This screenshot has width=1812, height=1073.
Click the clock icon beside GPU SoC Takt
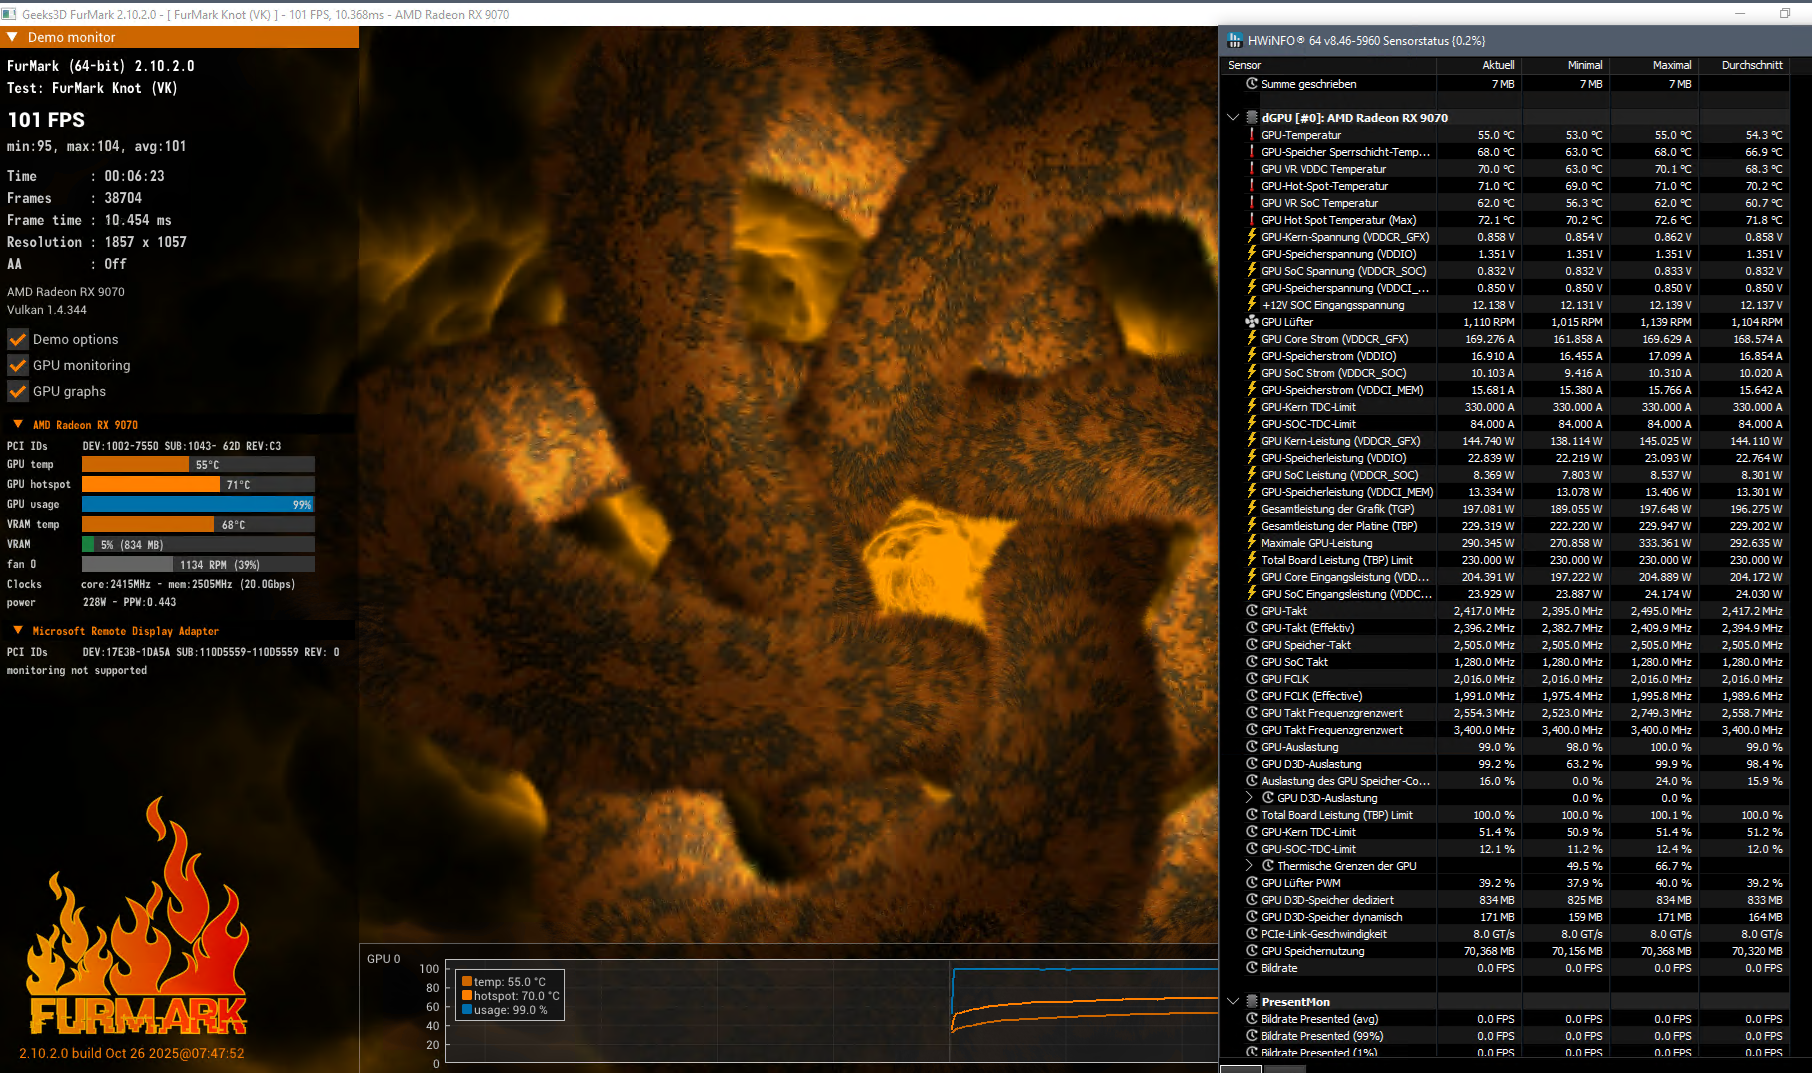pyautogui.click(x=1251, y=662)
